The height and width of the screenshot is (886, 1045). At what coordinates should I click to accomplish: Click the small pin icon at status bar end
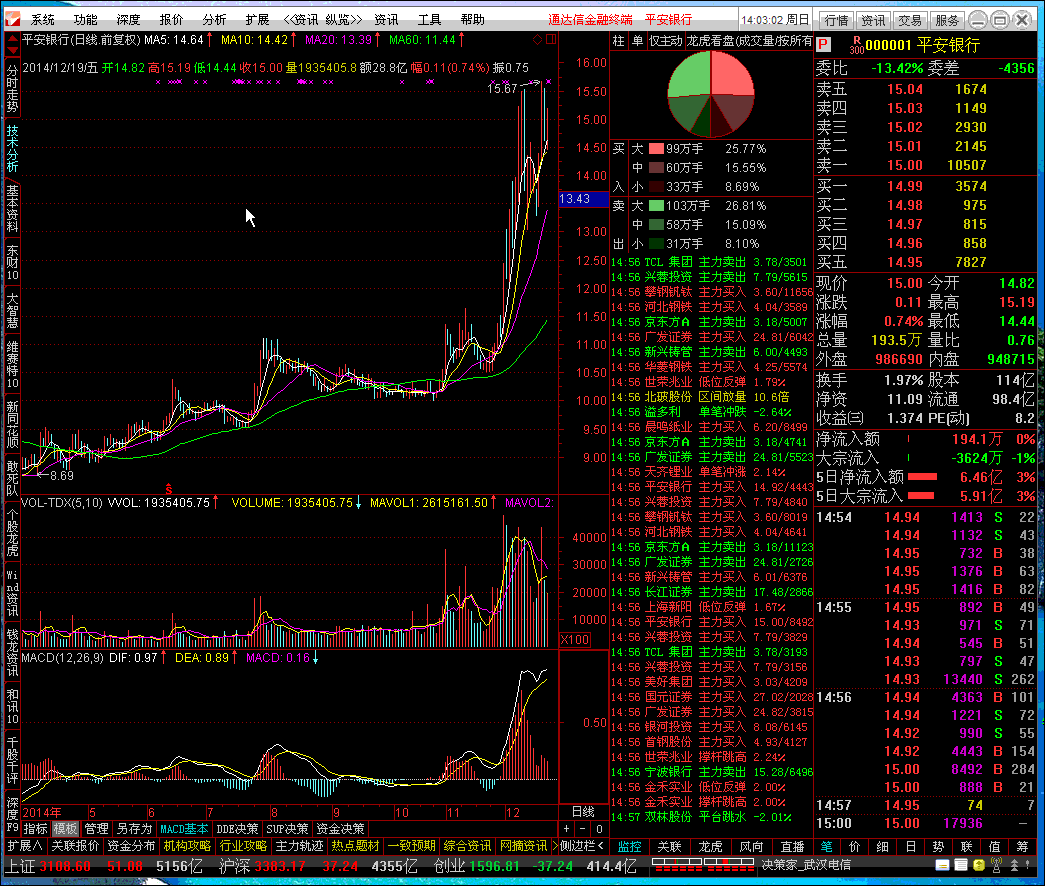tap(1030, 865)
